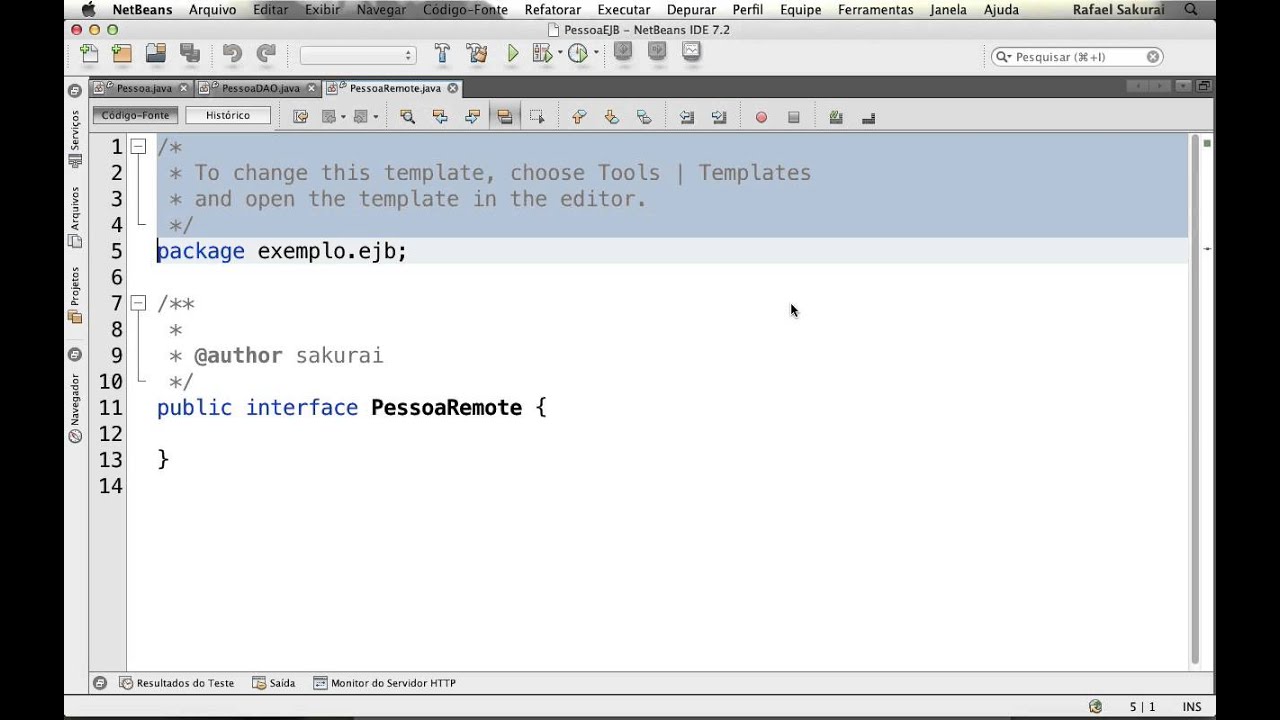1280x720 pixels.
Task: Click the New Project toolbar icon
Action: pyautogui.click(x=122, y=54)
